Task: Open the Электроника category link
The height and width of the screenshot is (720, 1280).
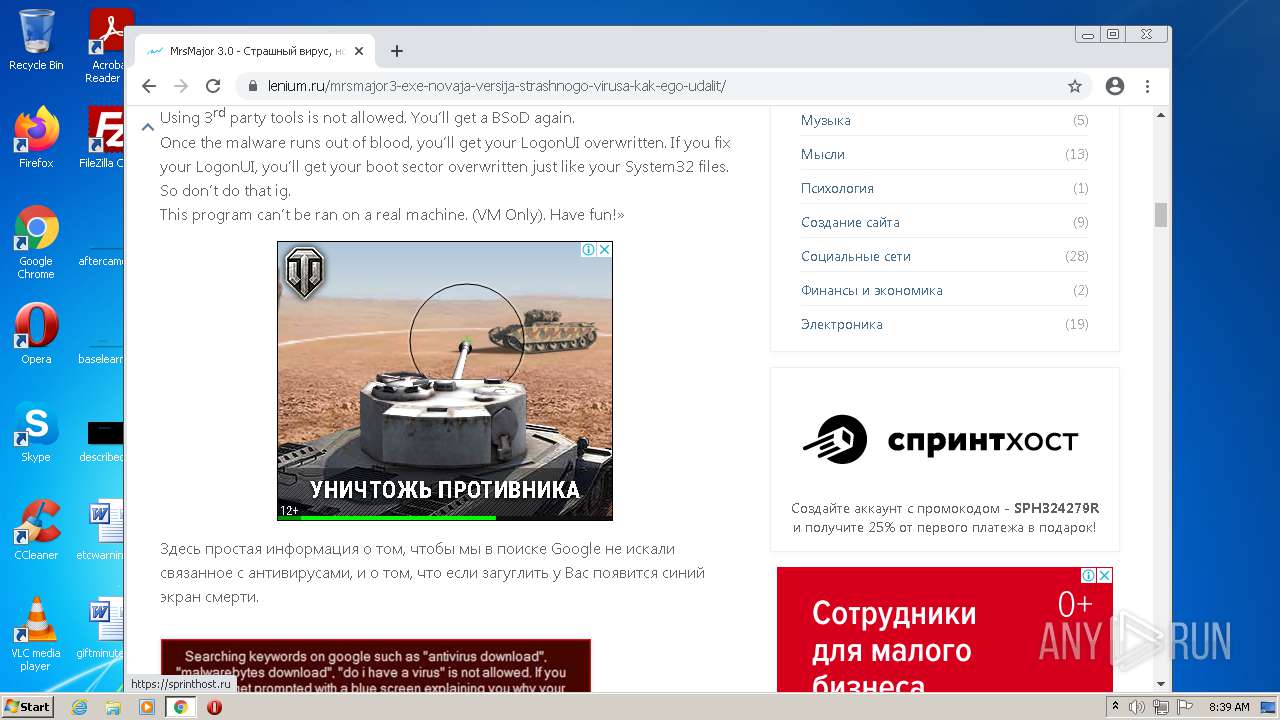Action: point(842,324)
